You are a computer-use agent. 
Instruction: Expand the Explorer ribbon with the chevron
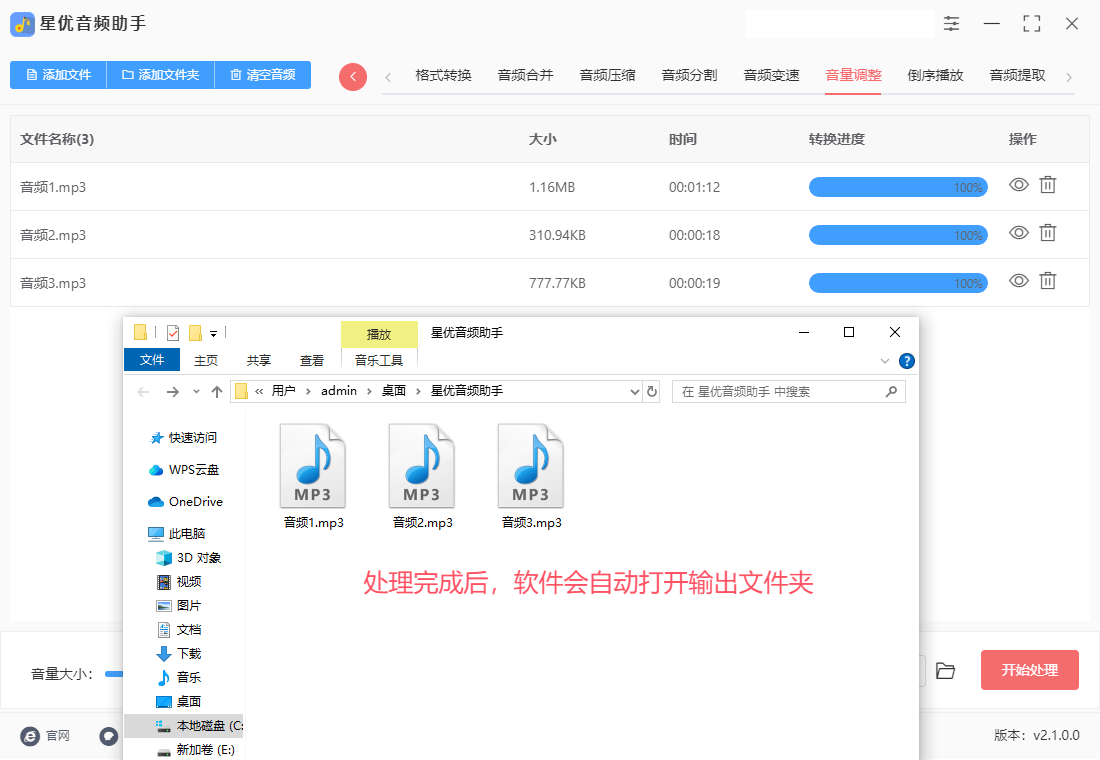884,361
